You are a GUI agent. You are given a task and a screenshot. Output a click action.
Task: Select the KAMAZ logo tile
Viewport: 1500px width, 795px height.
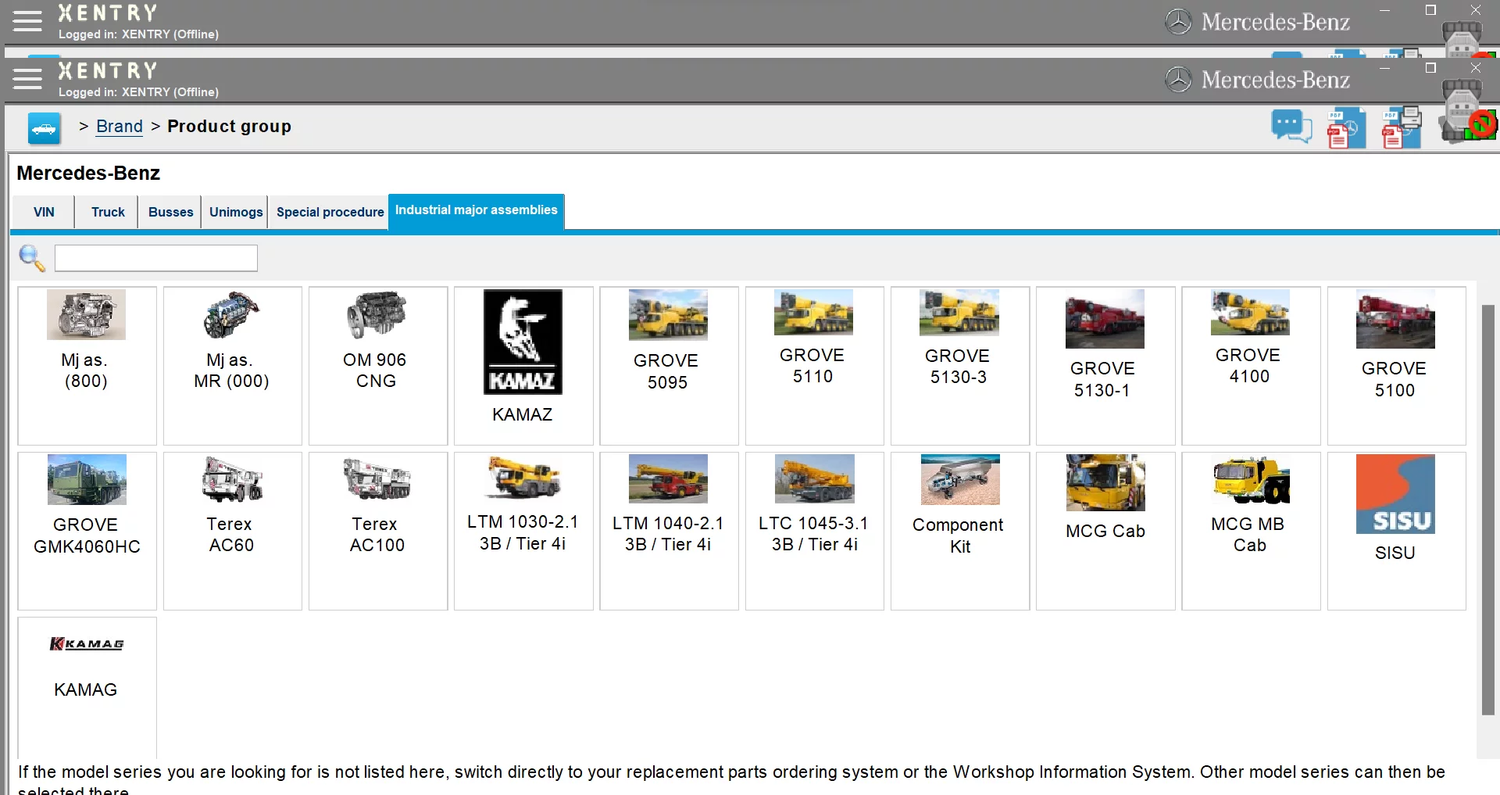pos(523,365)
